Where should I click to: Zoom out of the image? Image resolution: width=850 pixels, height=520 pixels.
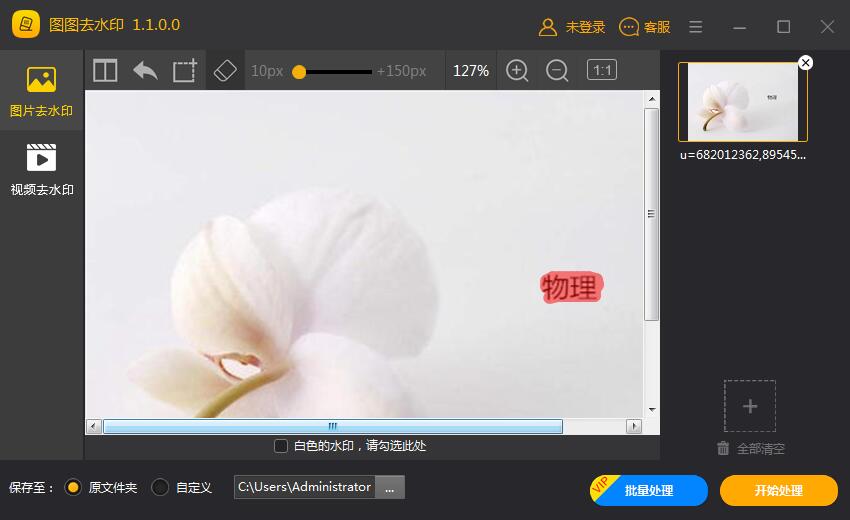557,70
